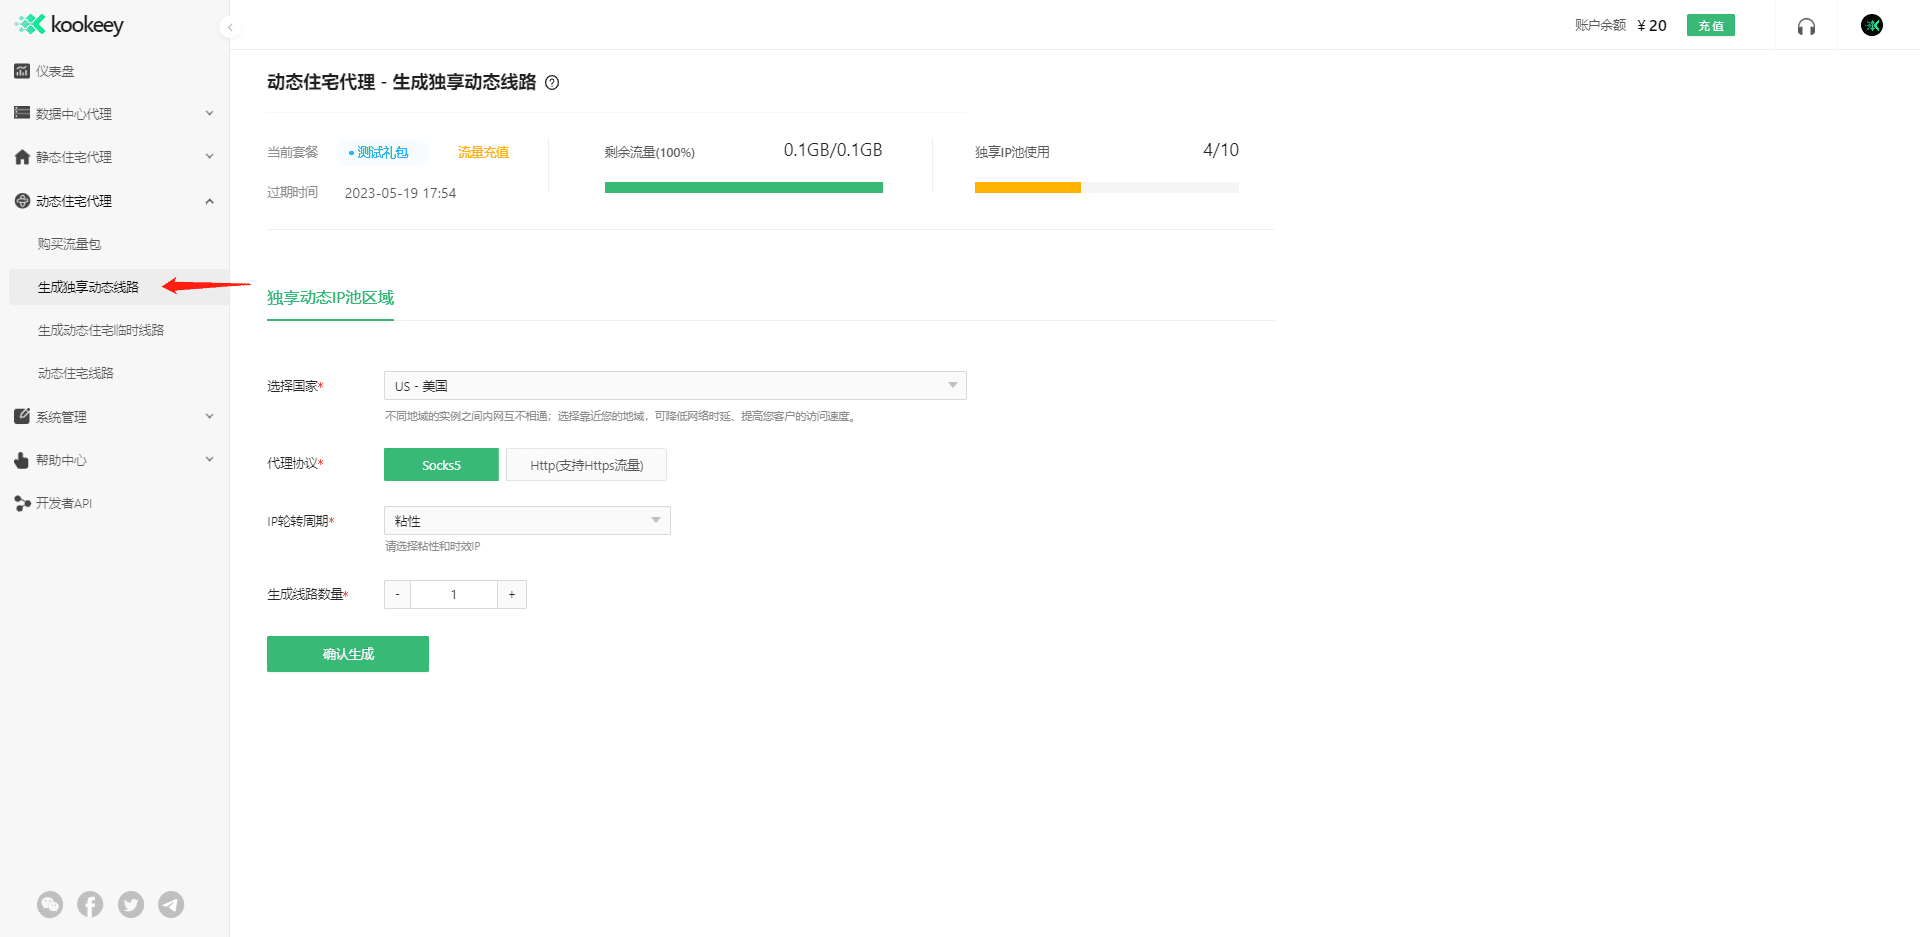Collapse the sidebar with the arrow handle
This screenshot has width=1920, height=937.
[x=230, y=27]
